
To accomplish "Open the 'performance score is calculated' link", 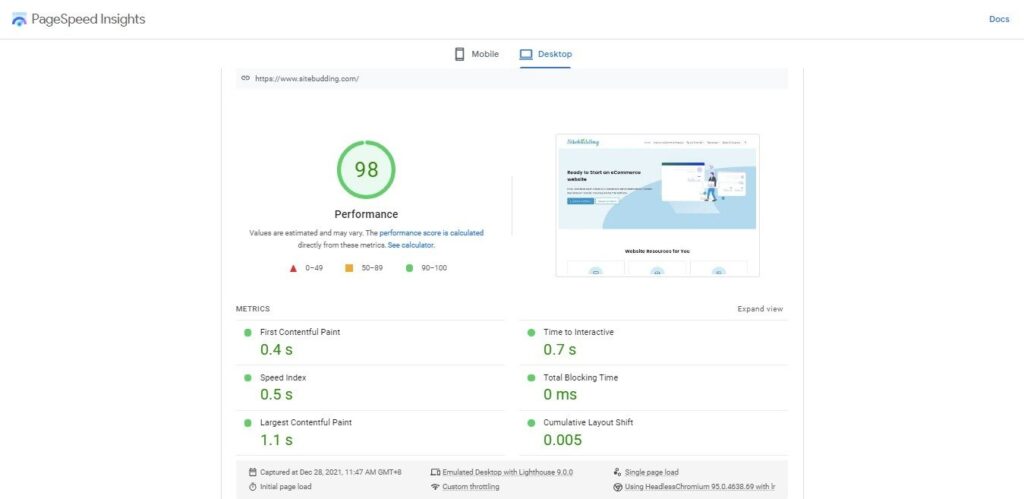I will tap(431, 232).
